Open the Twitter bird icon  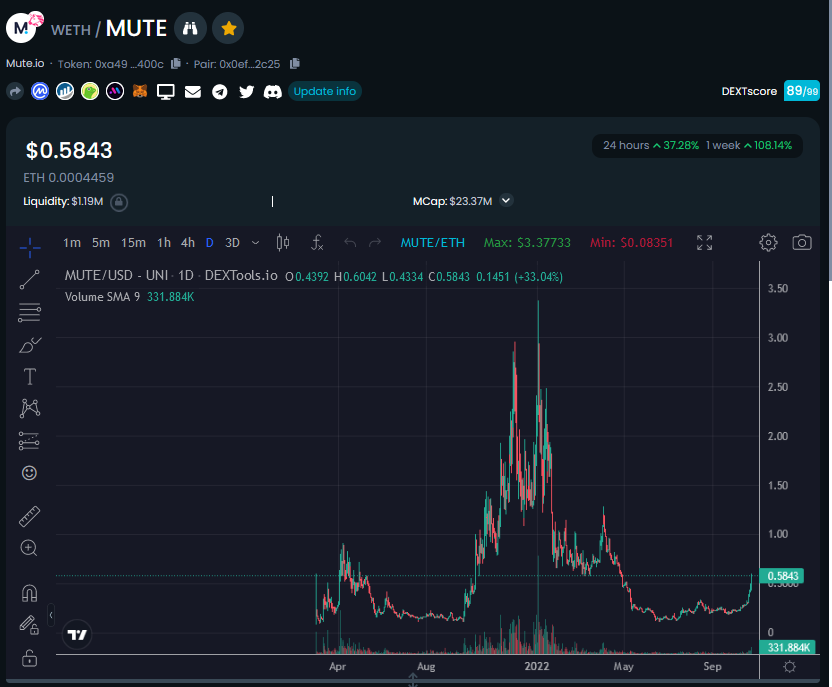pyautogui.click(x=246, y=92)
